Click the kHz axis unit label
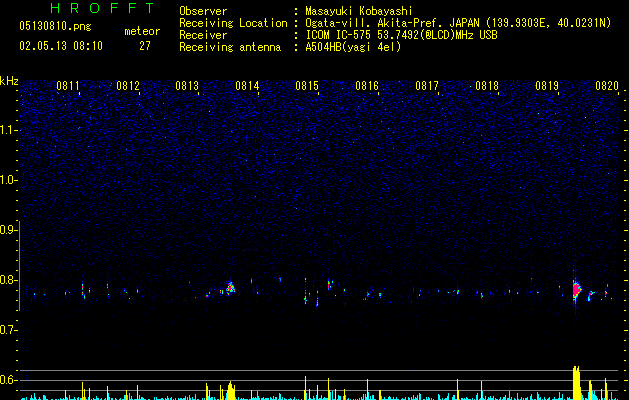The image size is (629, 400). (9, 81)
